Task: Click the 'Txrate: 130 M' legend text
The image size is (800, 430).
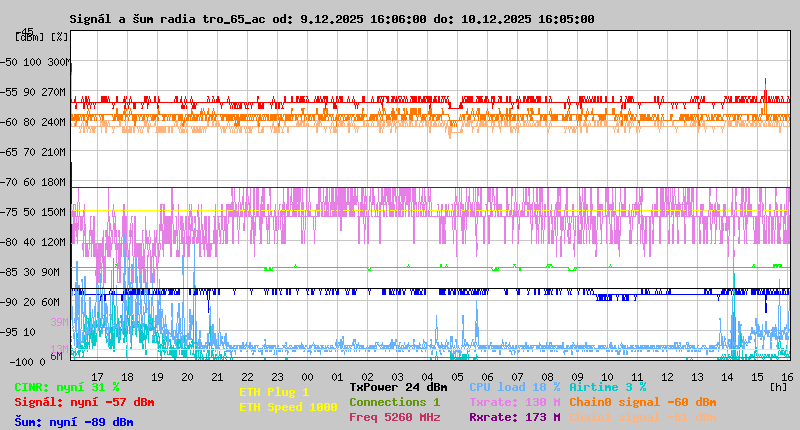Action: [x=515, y=402]
